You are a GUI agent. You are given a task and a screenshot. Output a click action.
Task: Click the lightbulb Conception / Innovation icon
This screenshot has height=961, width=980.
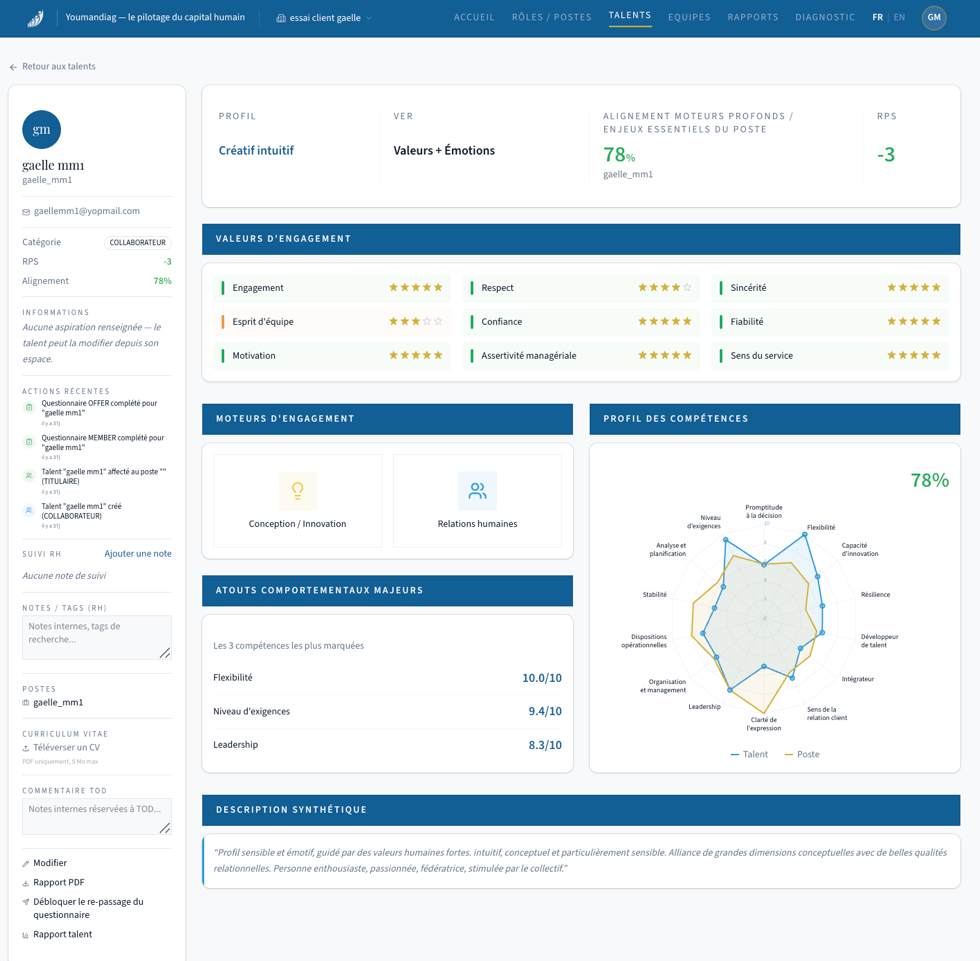298,490
